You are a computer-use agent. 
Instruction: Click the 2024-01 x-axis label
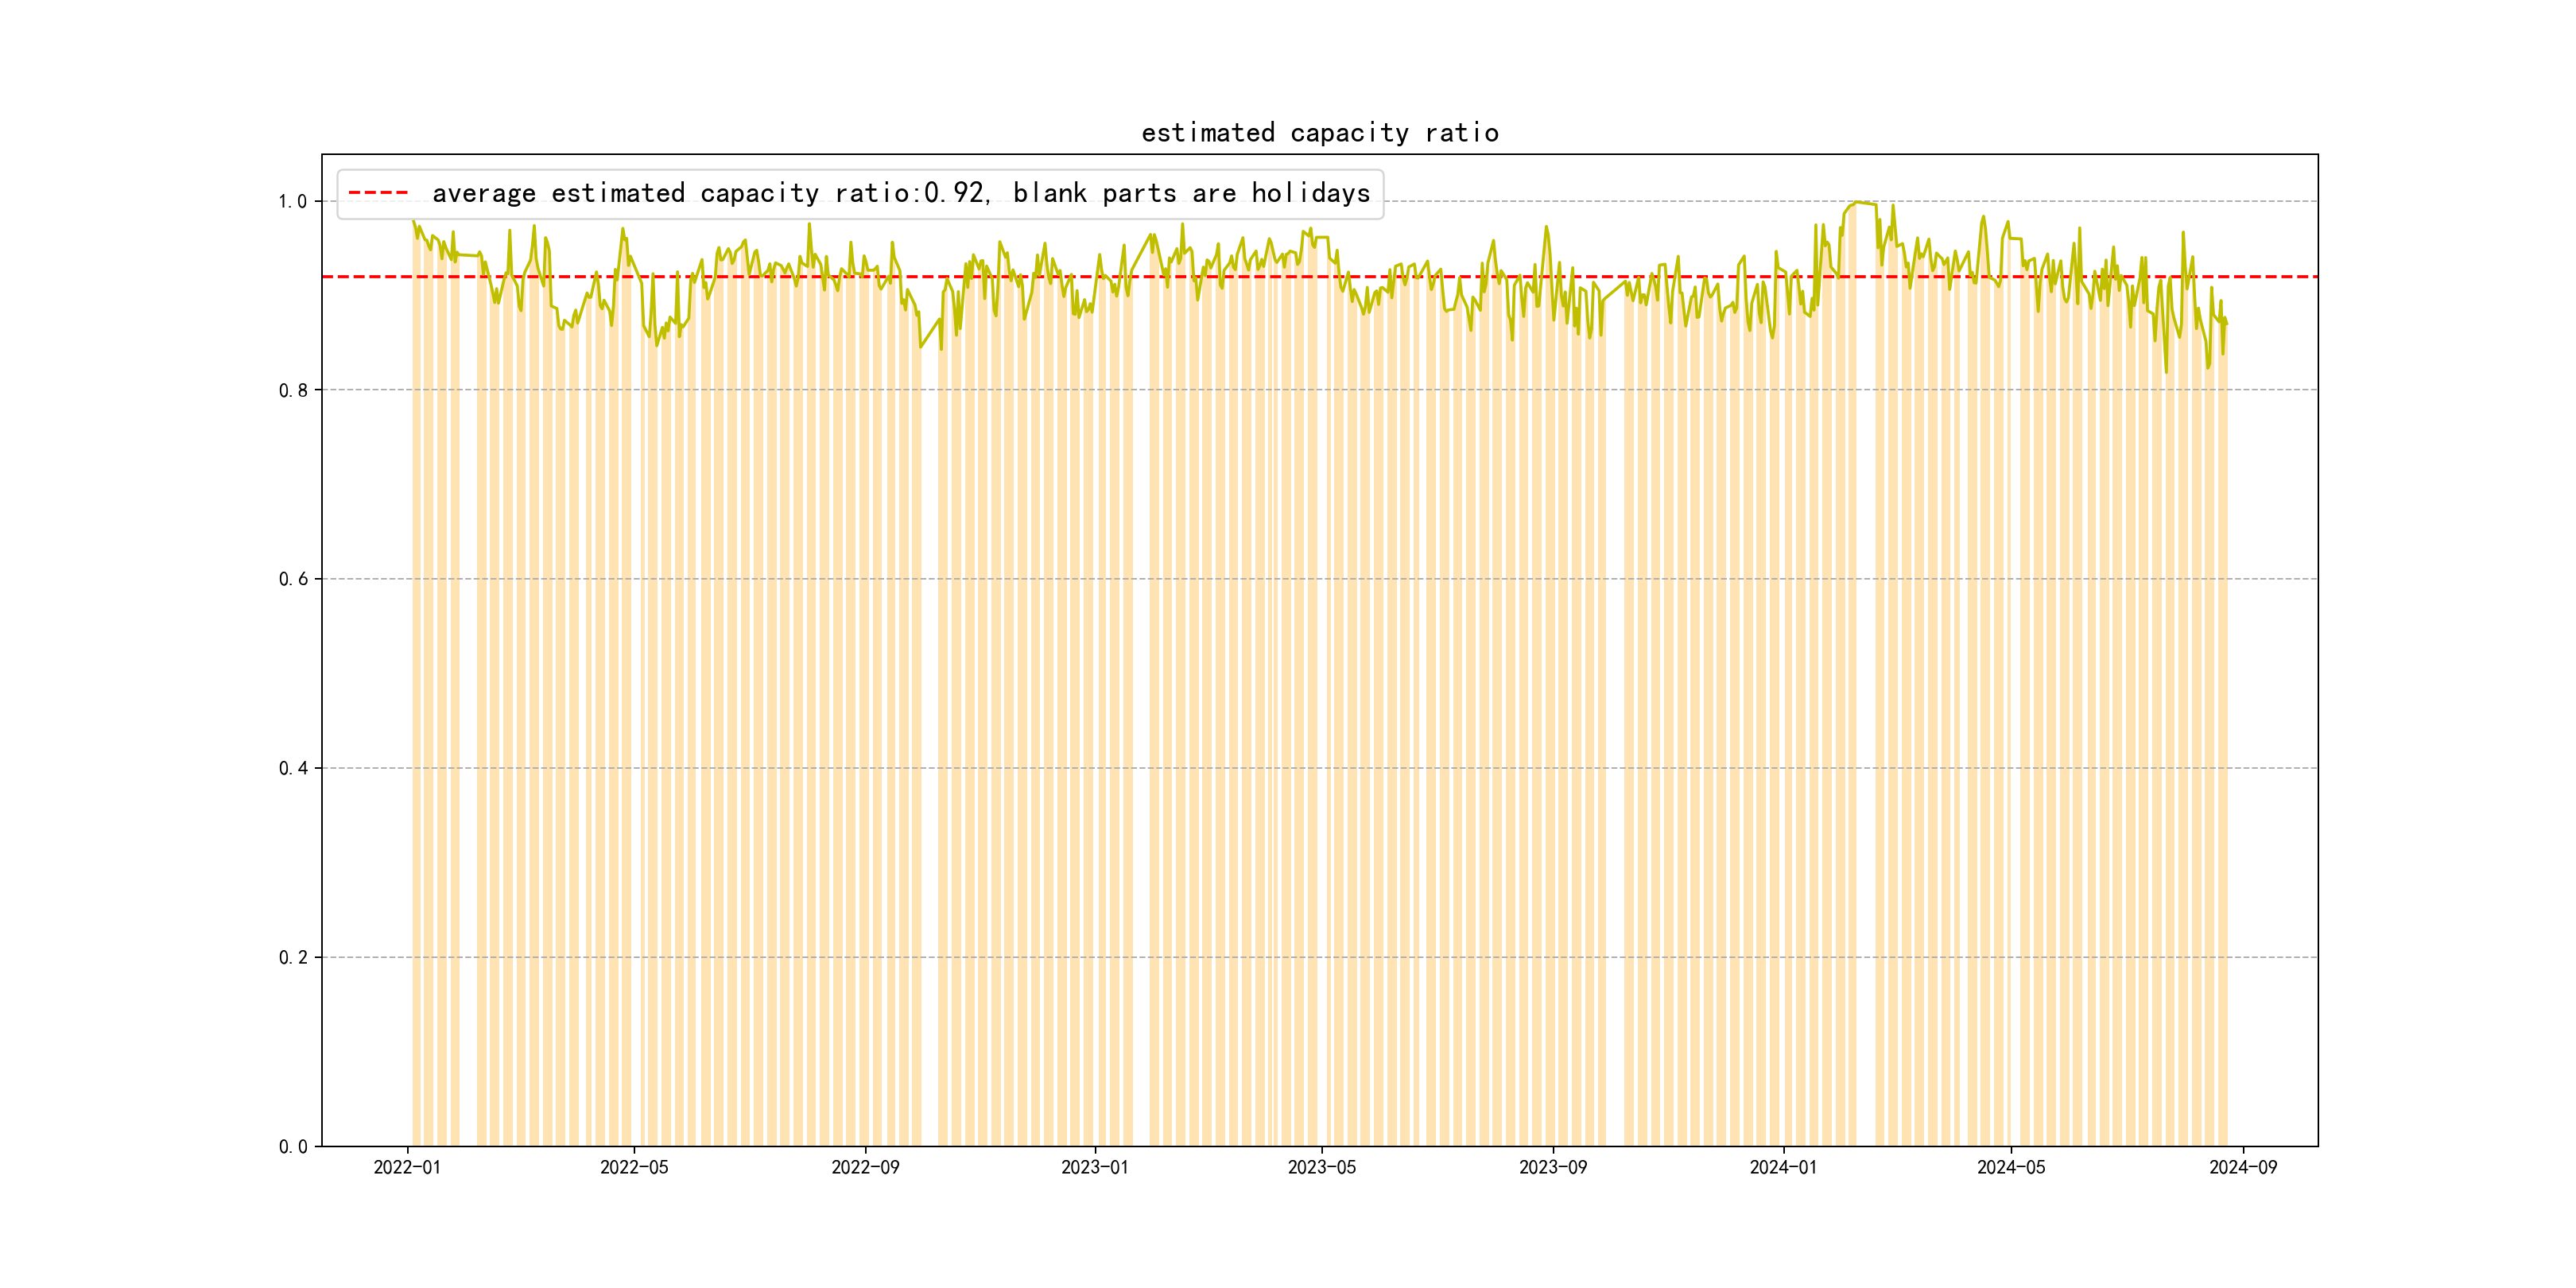pos(1783,1167)
